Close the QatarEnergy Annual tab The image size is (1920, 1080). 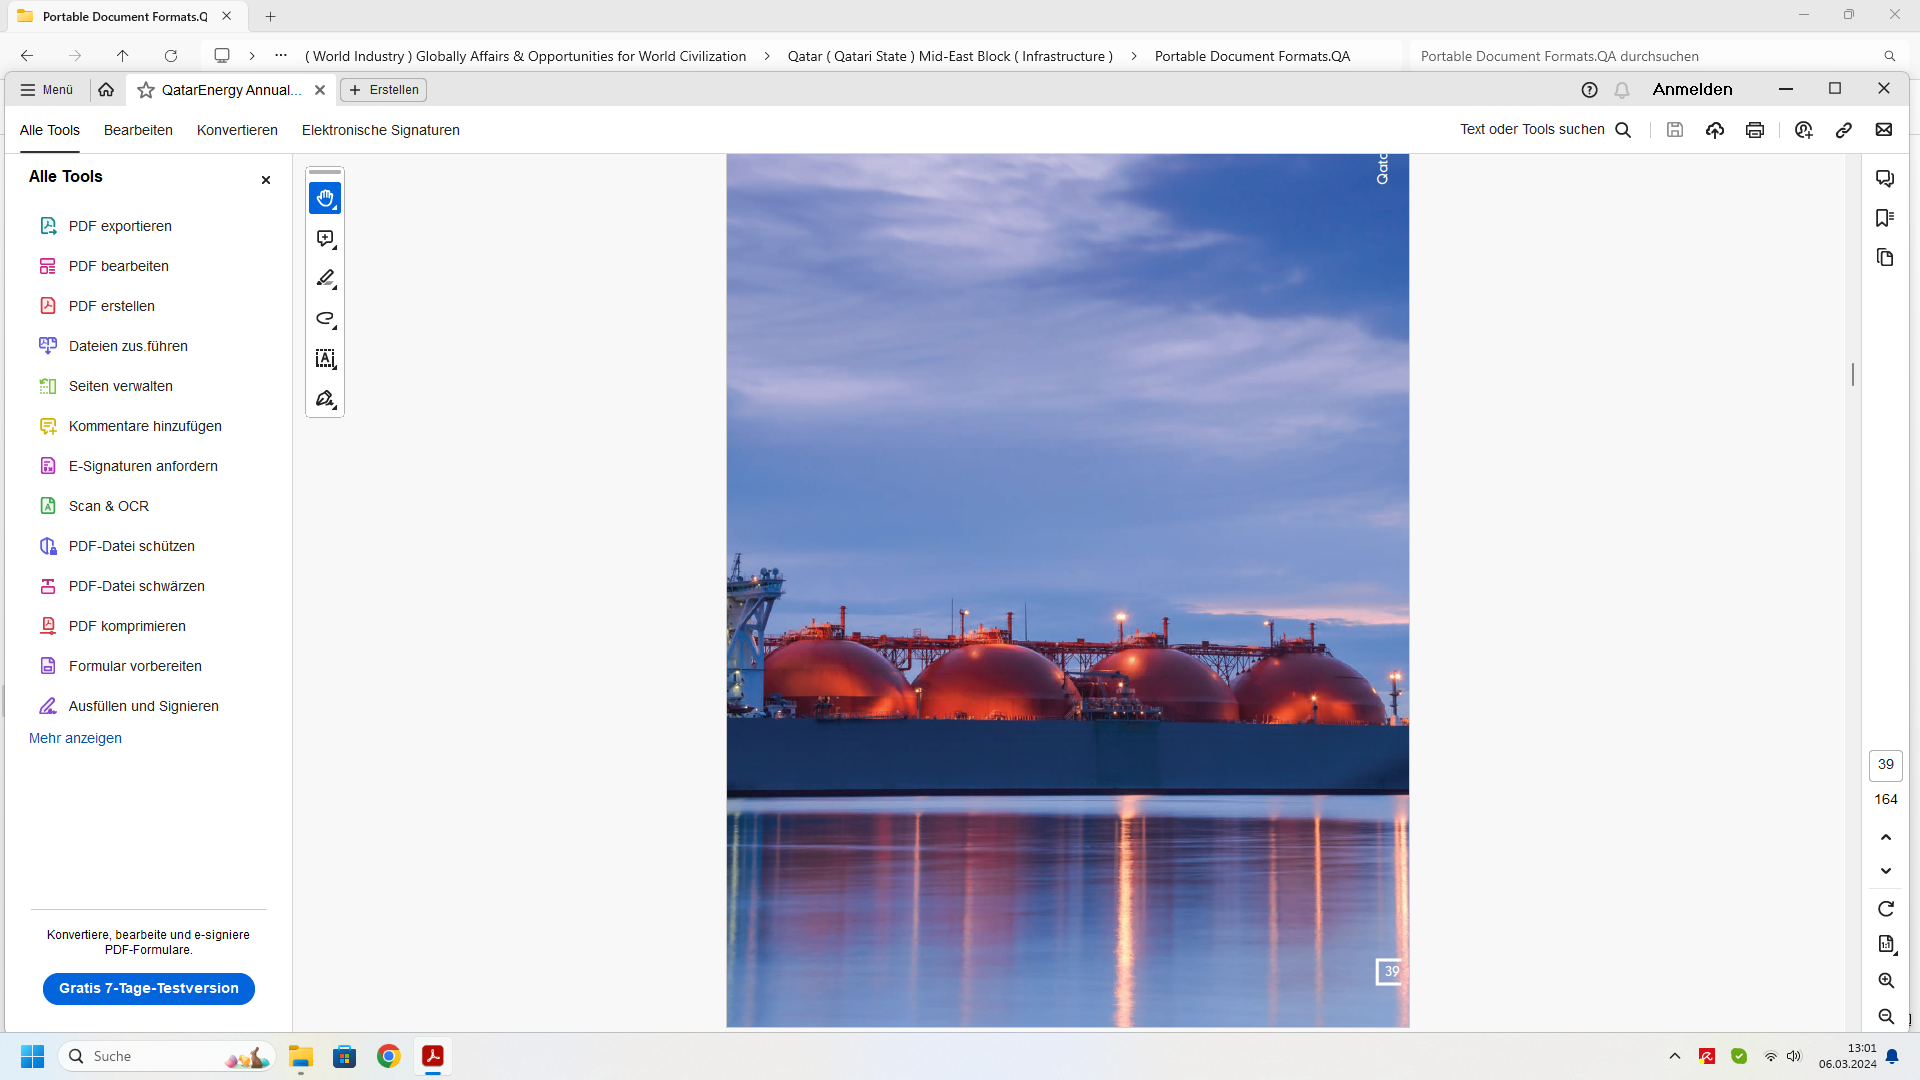click(320, 90)
